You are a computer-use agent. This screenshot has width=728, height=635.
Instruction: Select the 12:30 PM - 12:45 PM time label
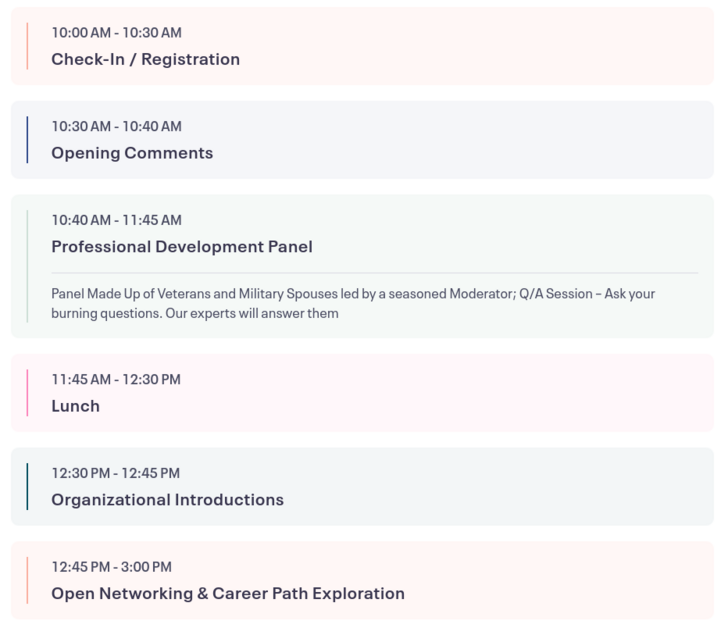[116, 473]
